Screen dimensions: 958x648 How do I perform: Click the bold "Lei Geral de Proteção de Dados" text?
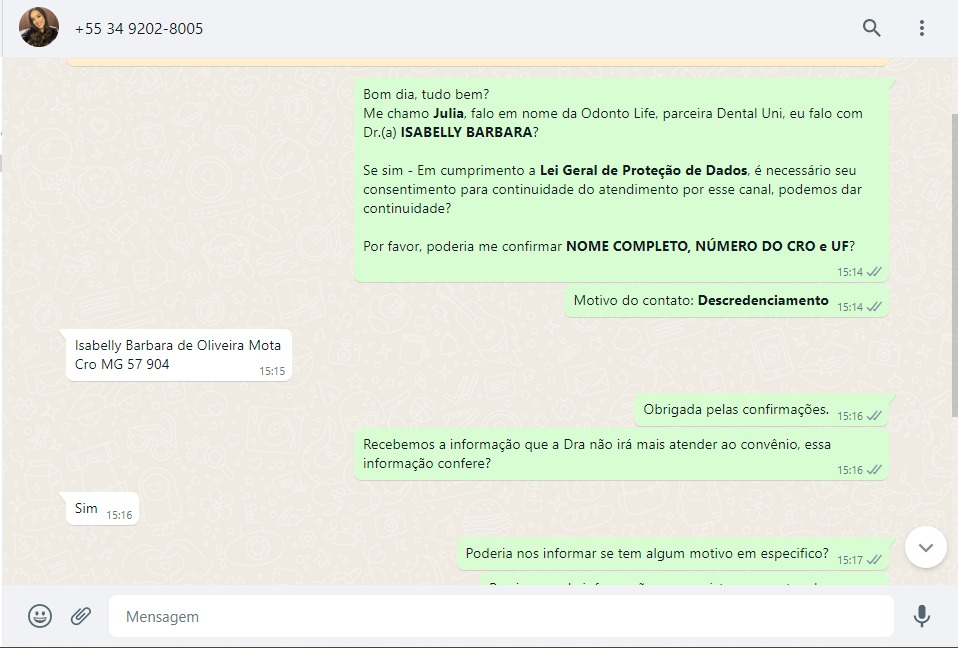(x=643, y=170)
